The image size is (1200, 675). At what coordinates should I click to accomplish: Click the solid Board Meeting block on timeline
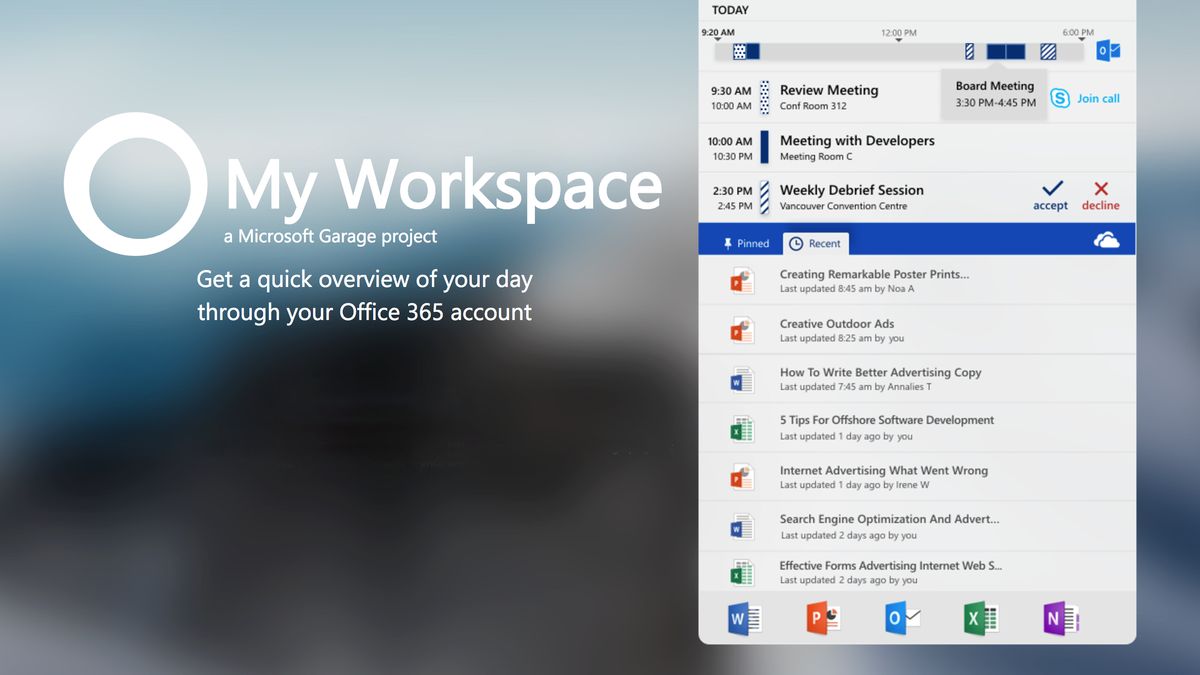[1006, 51]
